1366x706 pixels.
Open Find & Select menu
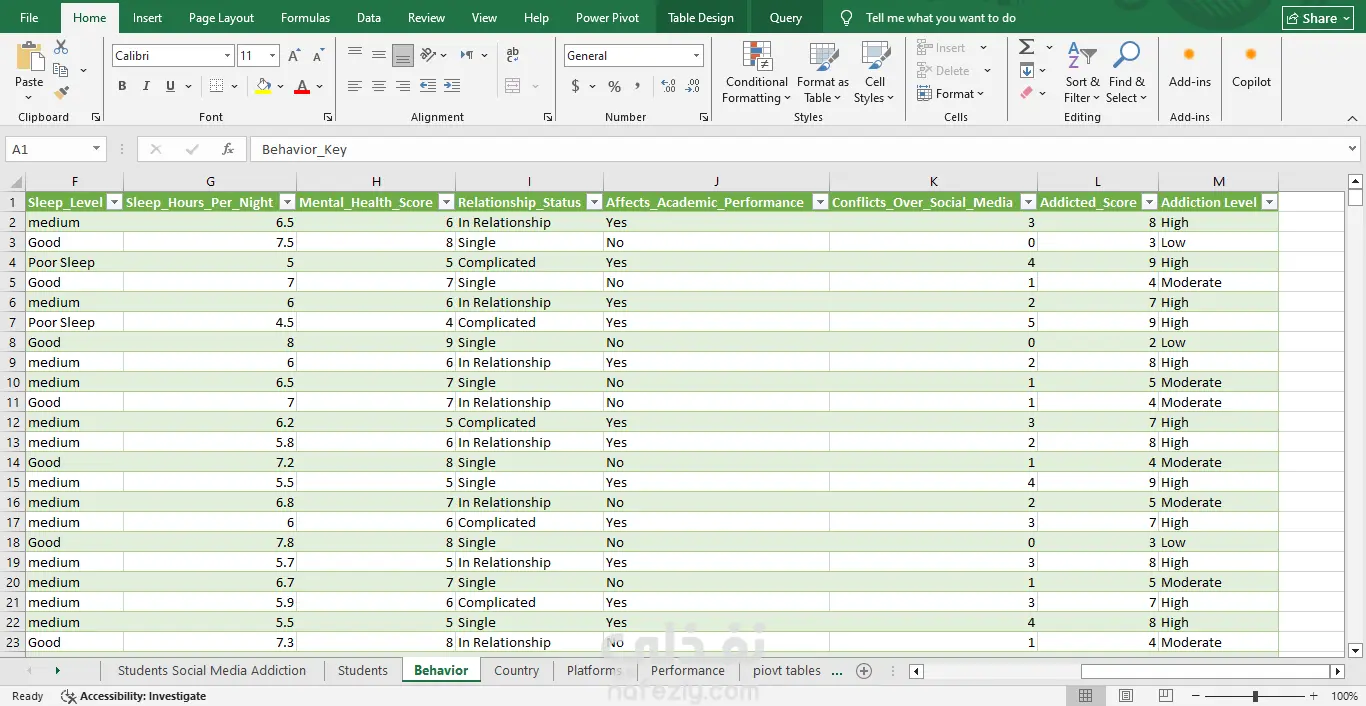(x=1127, y=72)
